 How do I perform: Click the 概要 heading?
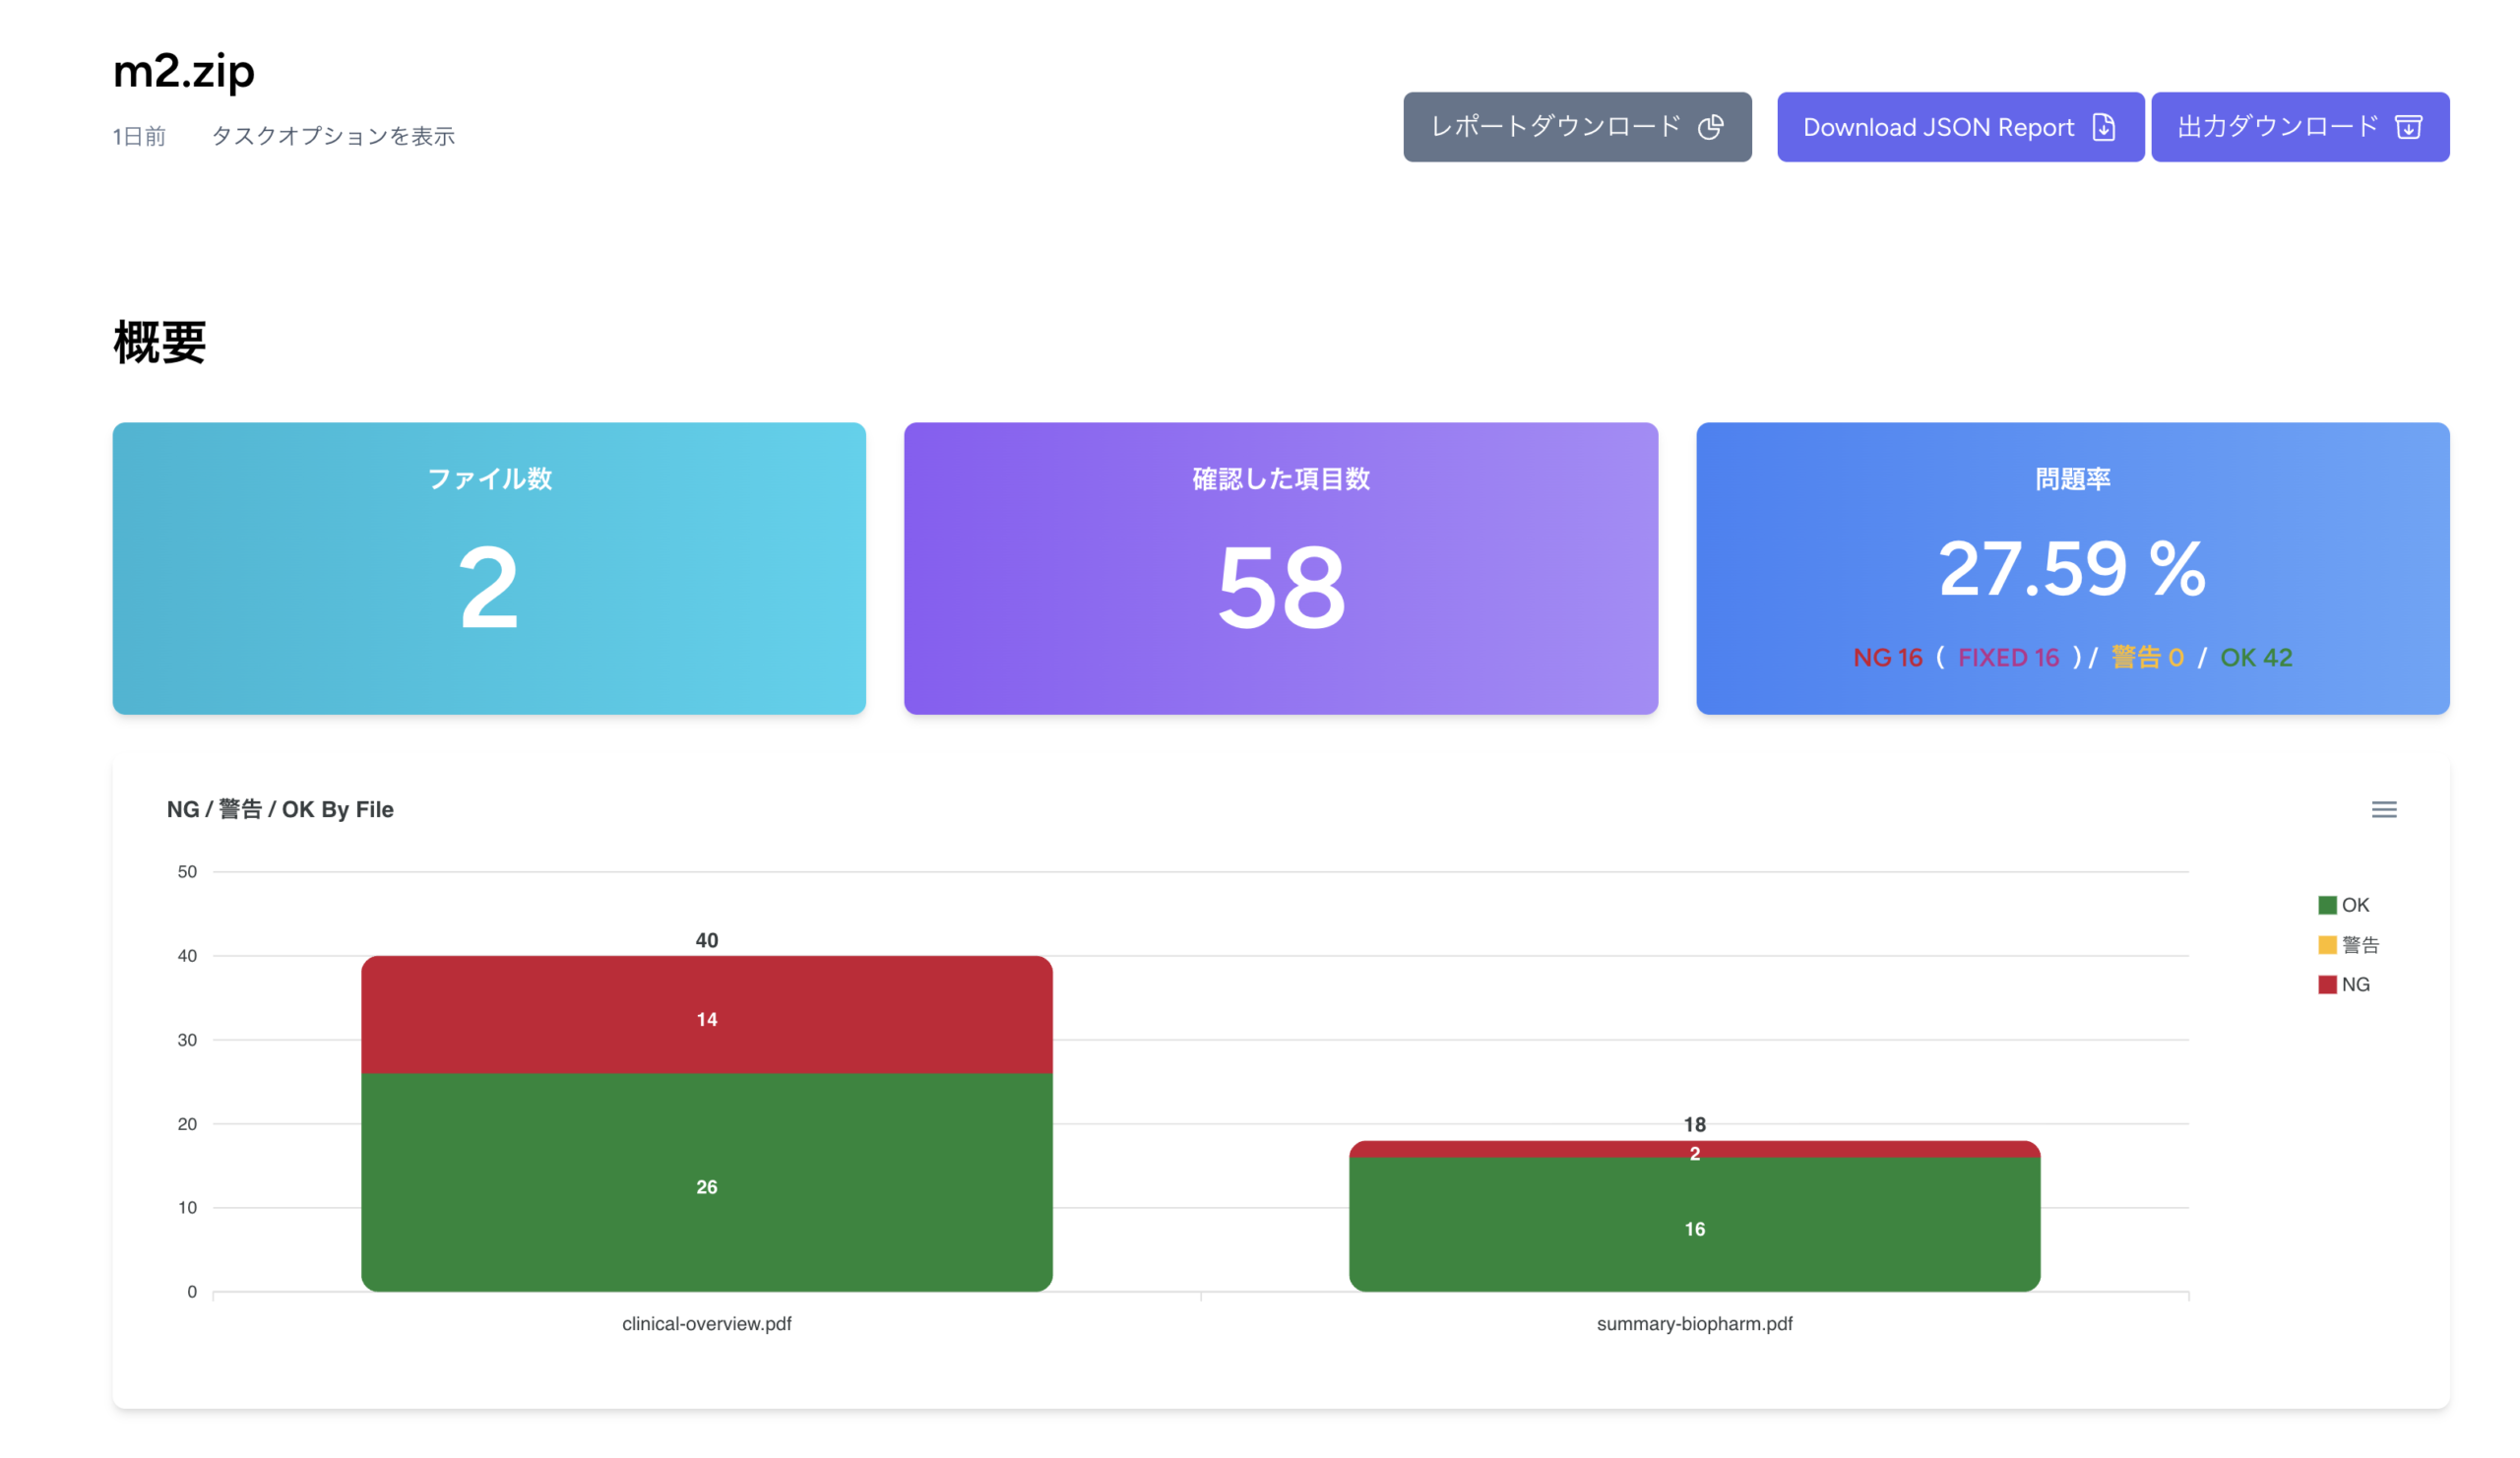[x=160, y=342]
